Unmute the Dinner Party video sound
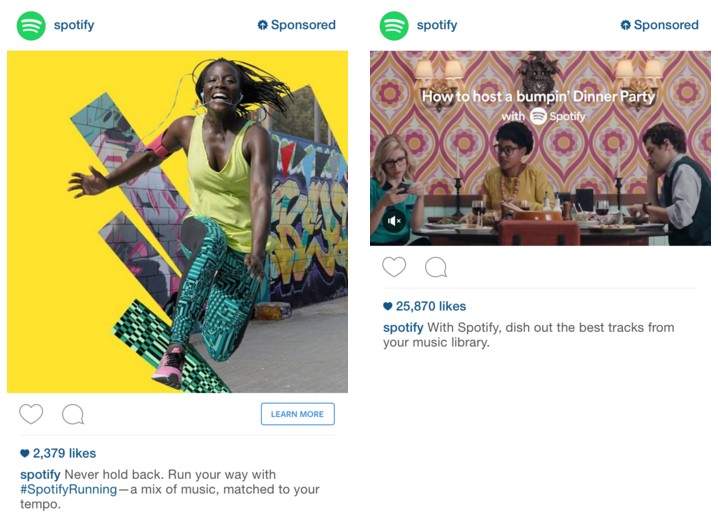The image size is (718, 518). click(x=394, y=221)
